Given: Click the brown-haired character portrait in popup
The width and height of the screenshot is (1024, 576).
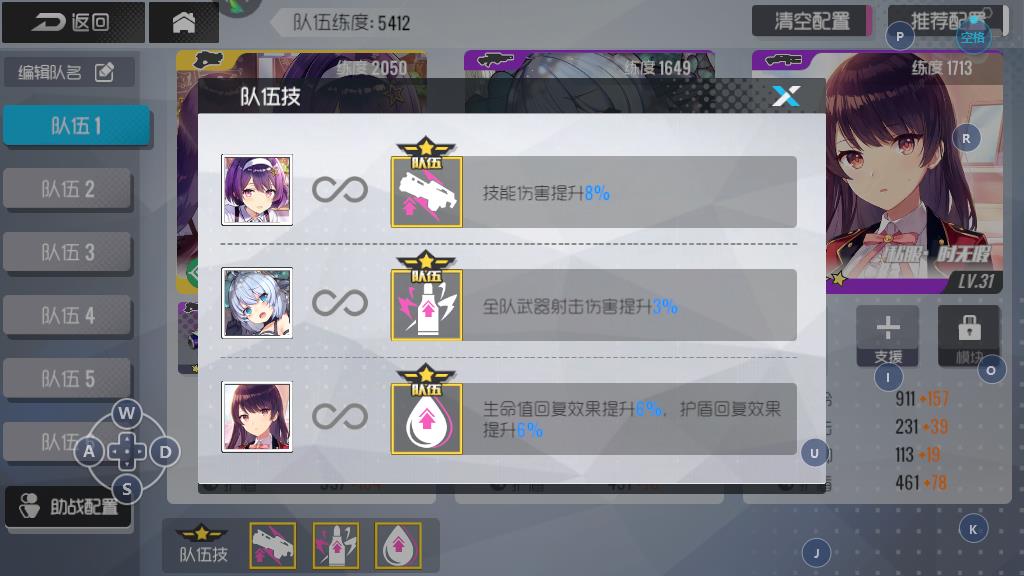Looking at the screenshot, I should (x=257, y=417).
